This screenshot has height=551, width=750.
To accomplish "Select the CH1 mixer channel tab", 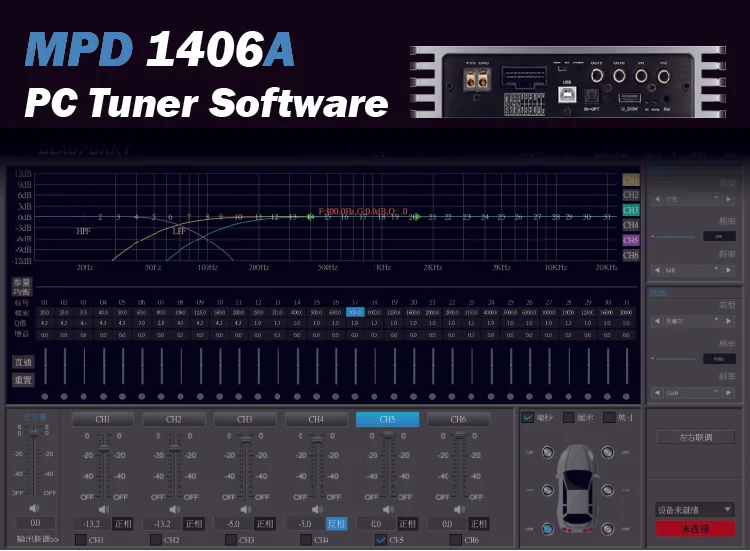I will tap(103, 419).
